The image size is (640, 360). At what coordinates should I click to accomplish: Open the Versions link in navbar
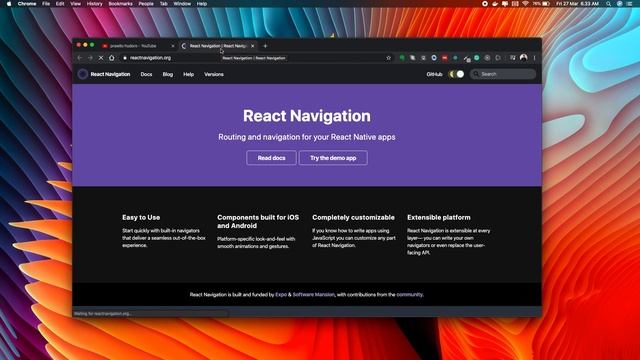(x=214, y=74)
